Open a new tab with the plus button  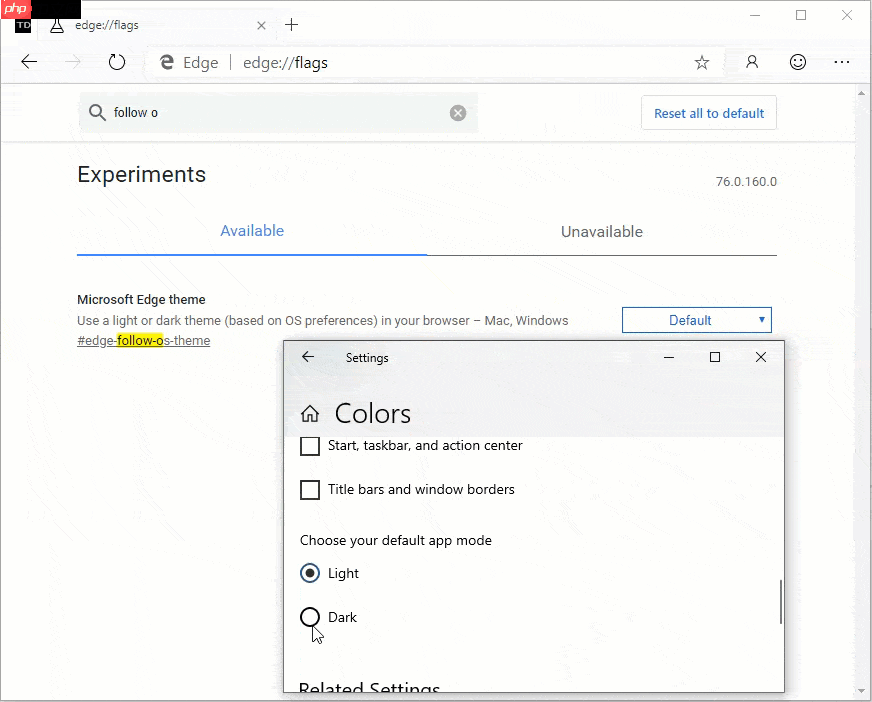tap(291, 25)
